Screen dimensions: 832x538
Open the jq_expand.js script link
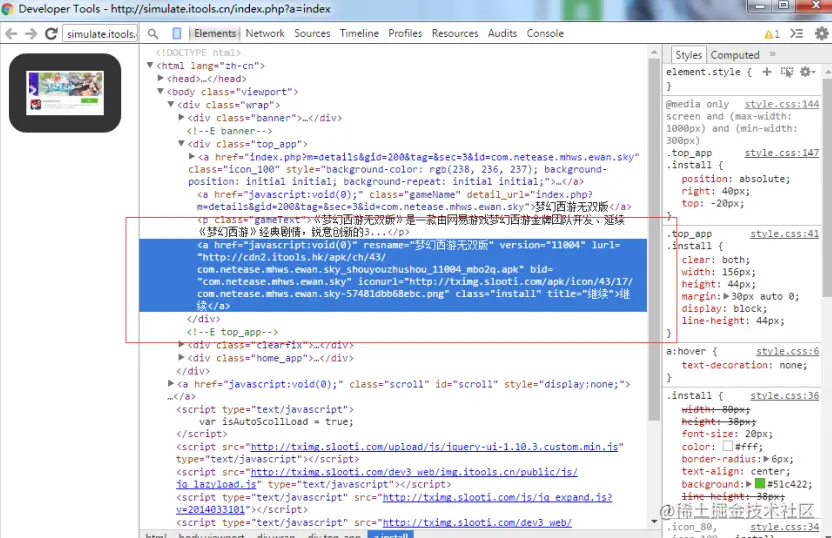[497, 497]
